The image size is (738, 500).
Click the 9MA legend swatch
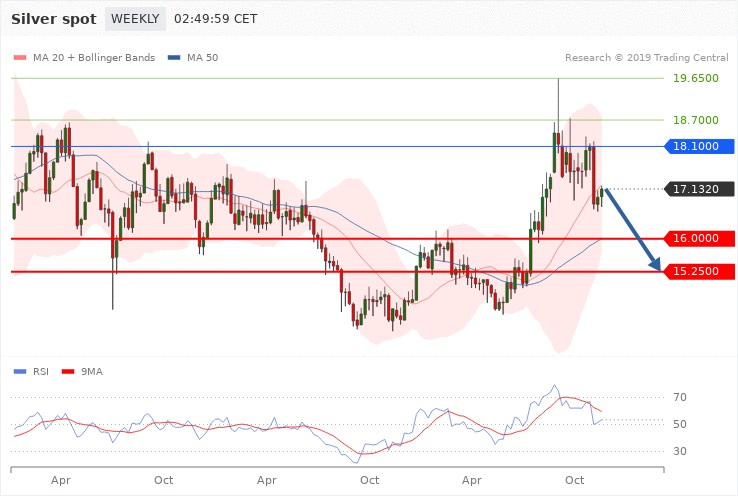coord(68,371)
